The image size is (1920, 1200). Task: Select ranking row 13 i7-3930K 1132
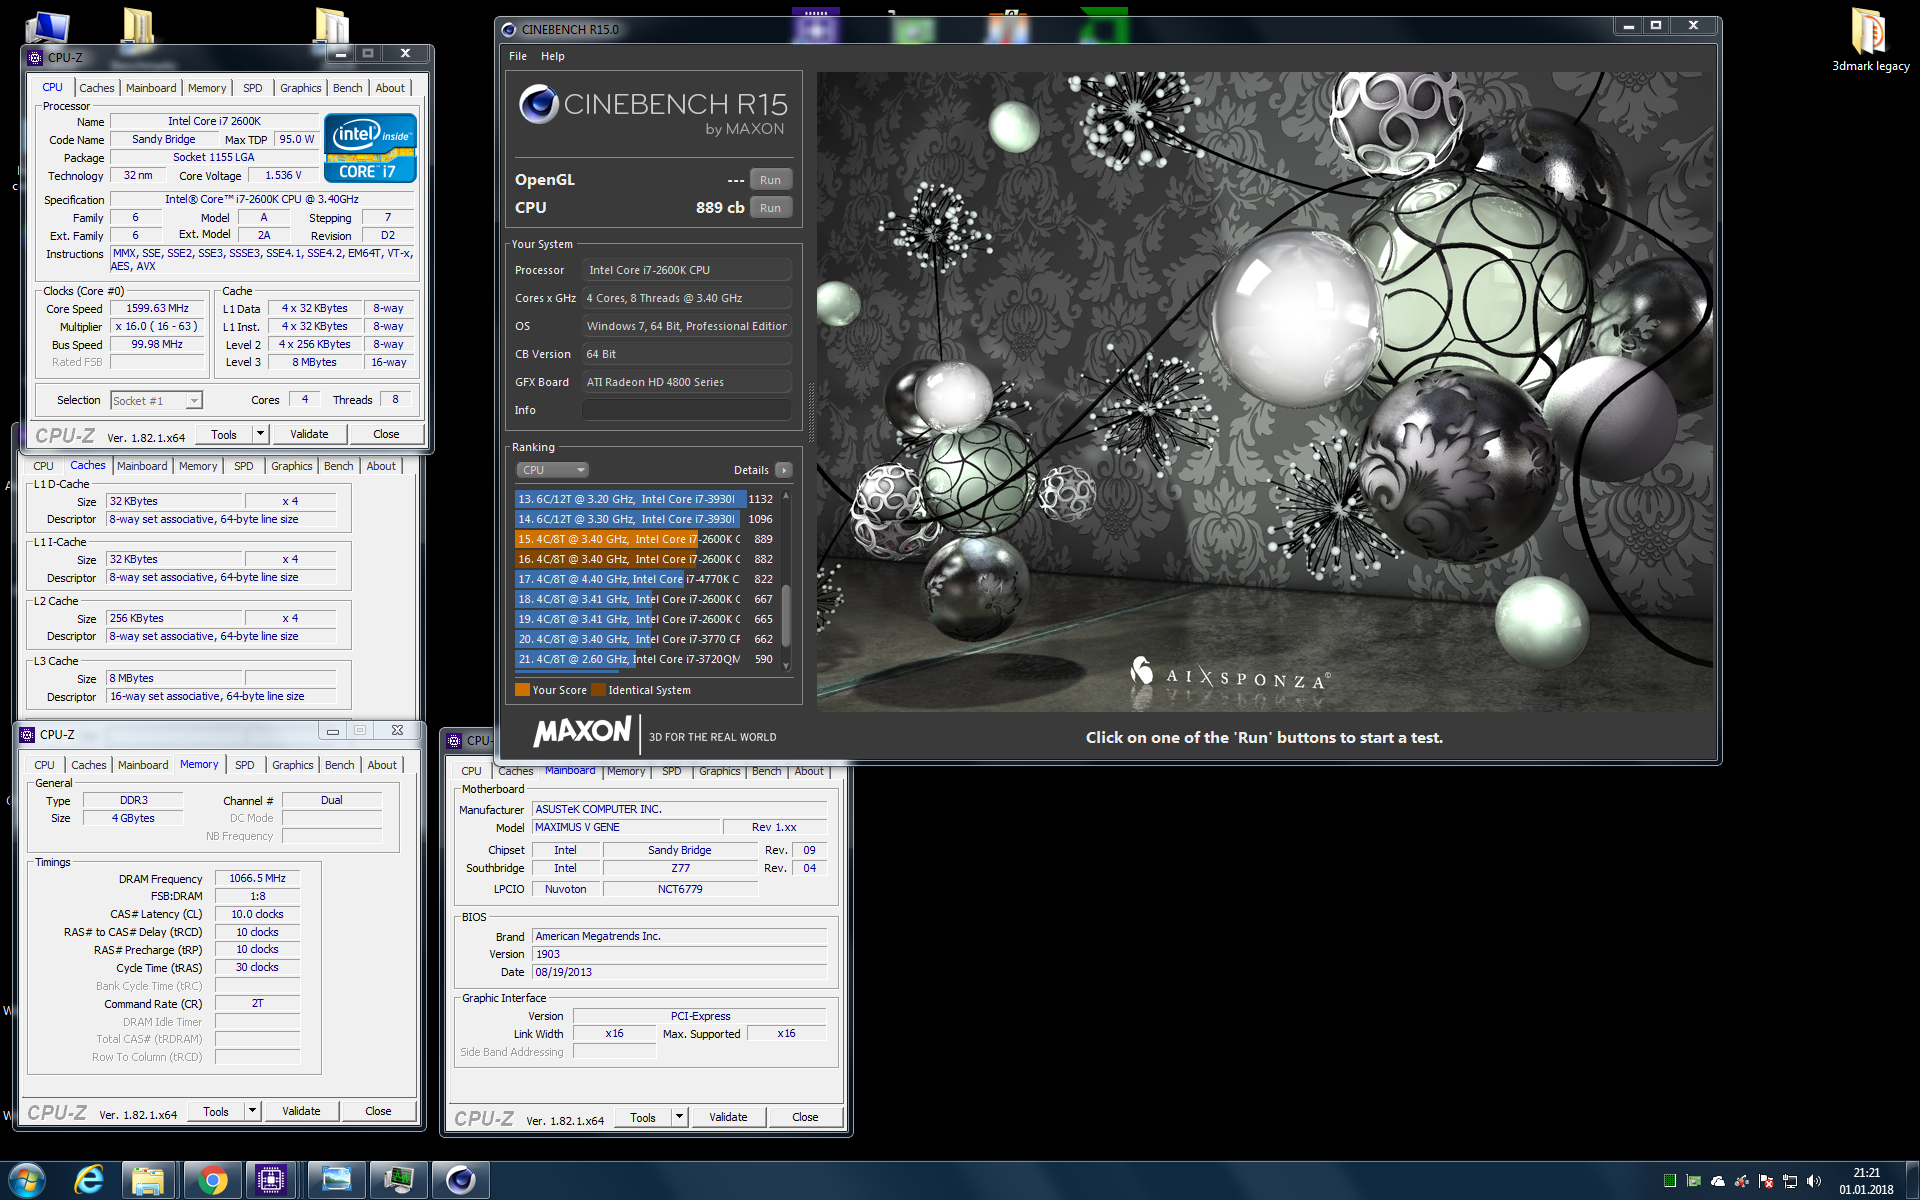tap(645, 499)
